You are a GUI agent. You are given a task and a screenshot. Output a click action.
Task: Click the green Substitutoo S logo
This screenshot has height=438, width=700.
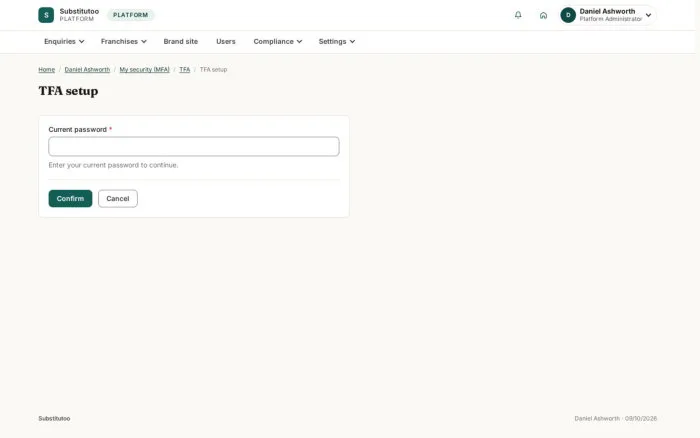click(x=46, y=15)
